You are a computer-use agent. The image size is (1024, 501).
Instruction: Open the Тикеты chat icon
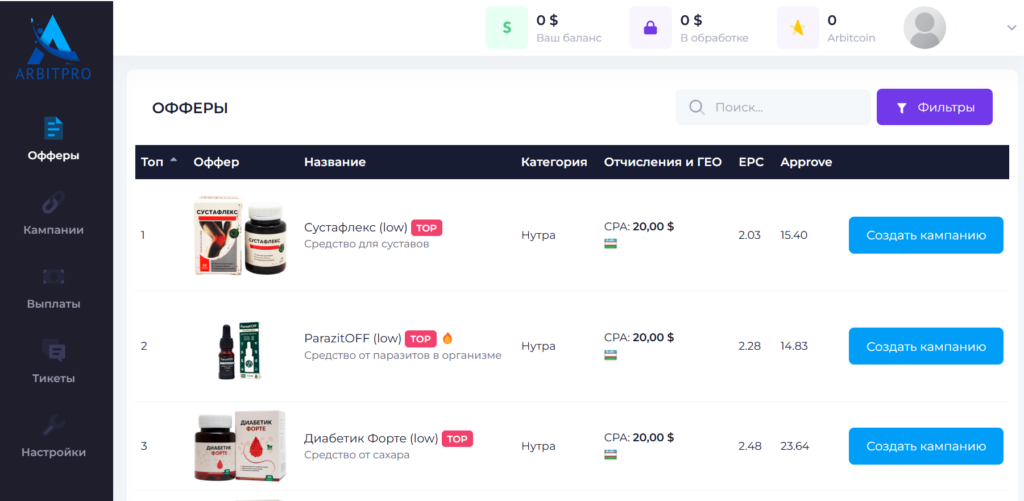click(x=53, y=351)
